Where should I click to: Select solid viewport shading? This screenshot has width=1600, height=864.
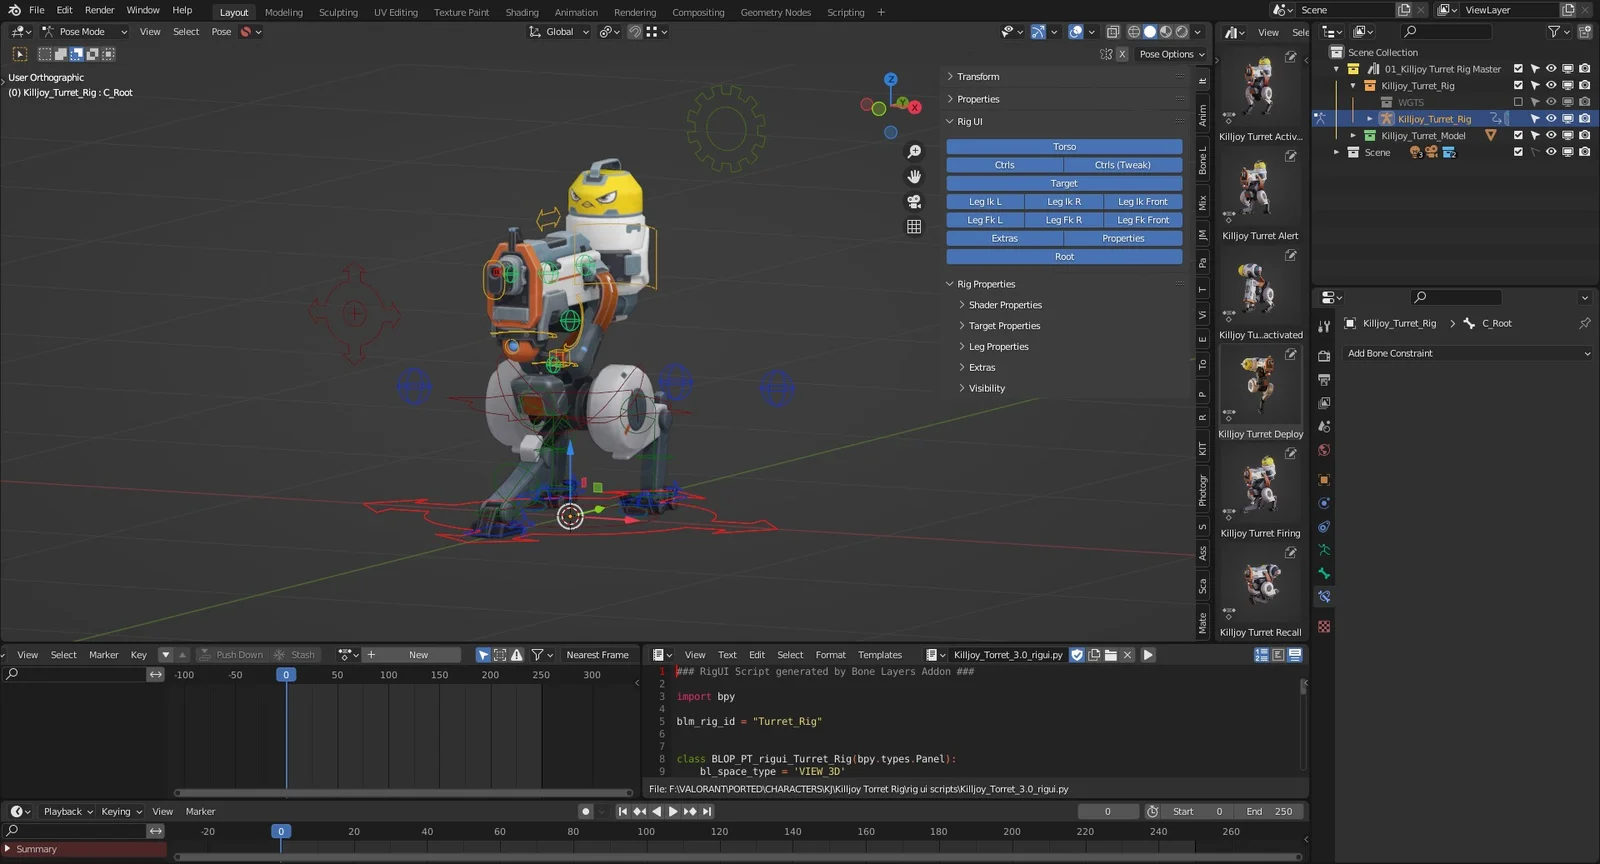click(1150, 32)
